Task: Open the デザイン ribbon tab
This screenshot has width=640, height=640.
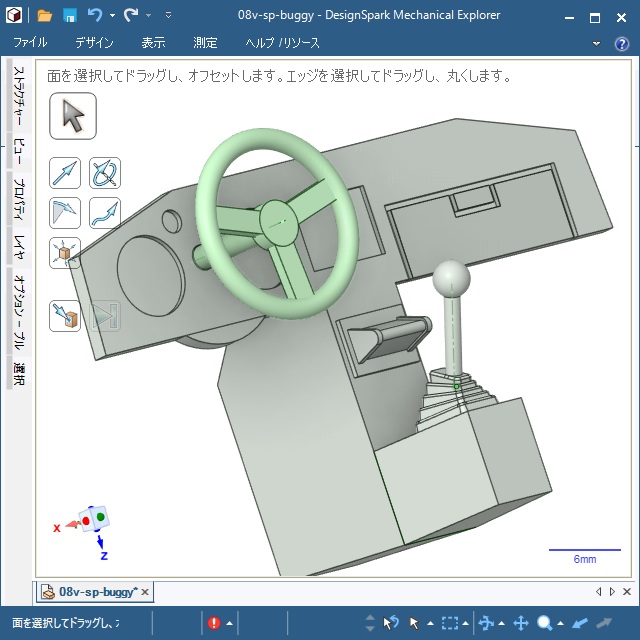Action: point(94,43)
